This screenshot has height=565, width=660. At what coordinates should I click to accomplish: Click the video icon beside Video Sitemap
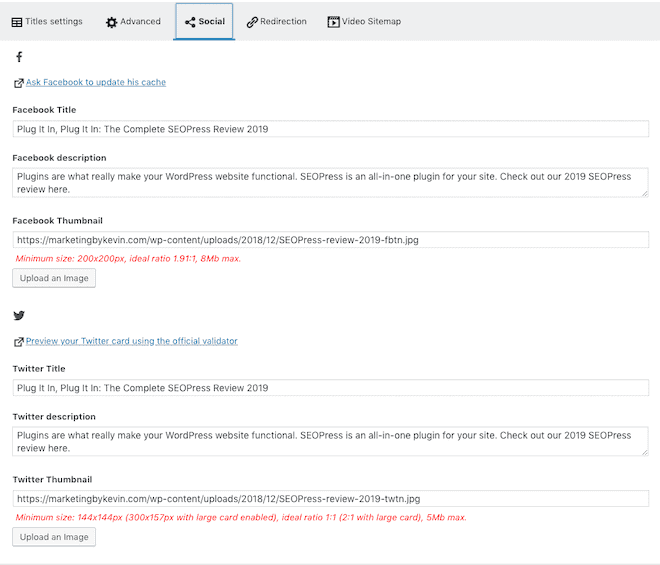tap(333, 22)
